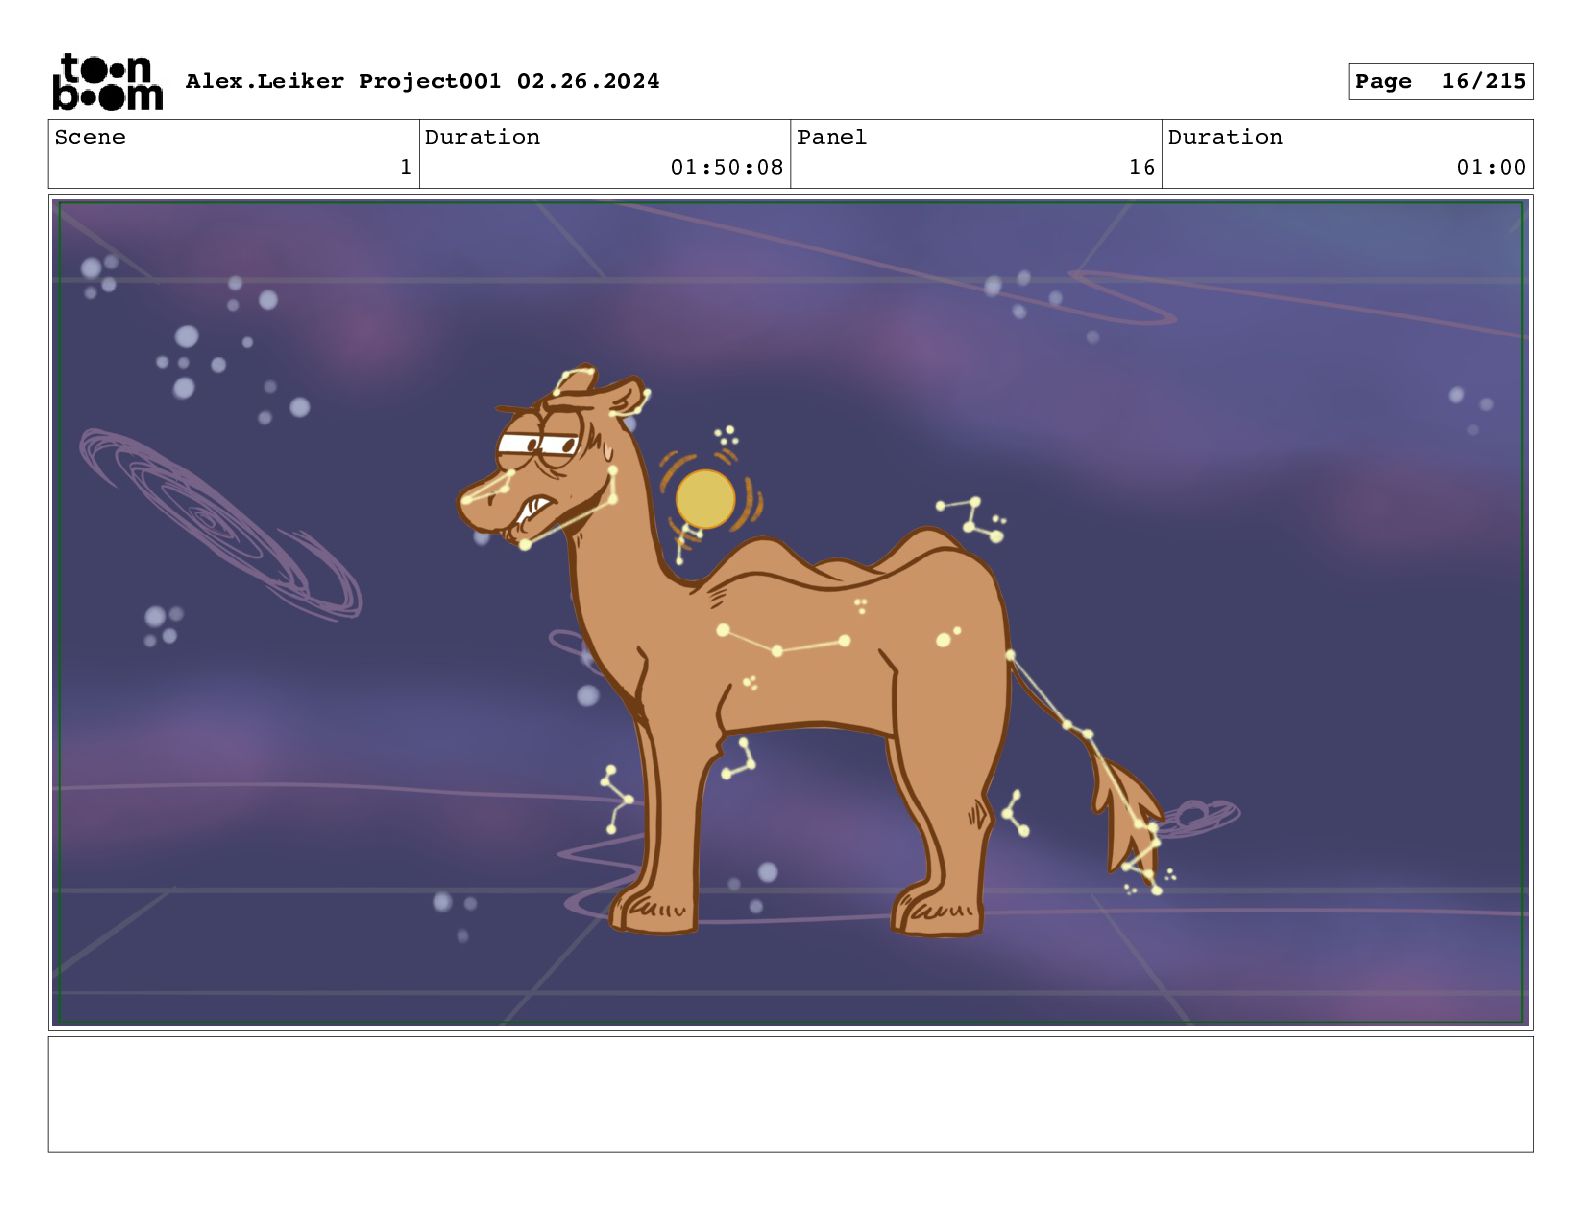
Task: Click the project title header text
Action: click(422, 81)
